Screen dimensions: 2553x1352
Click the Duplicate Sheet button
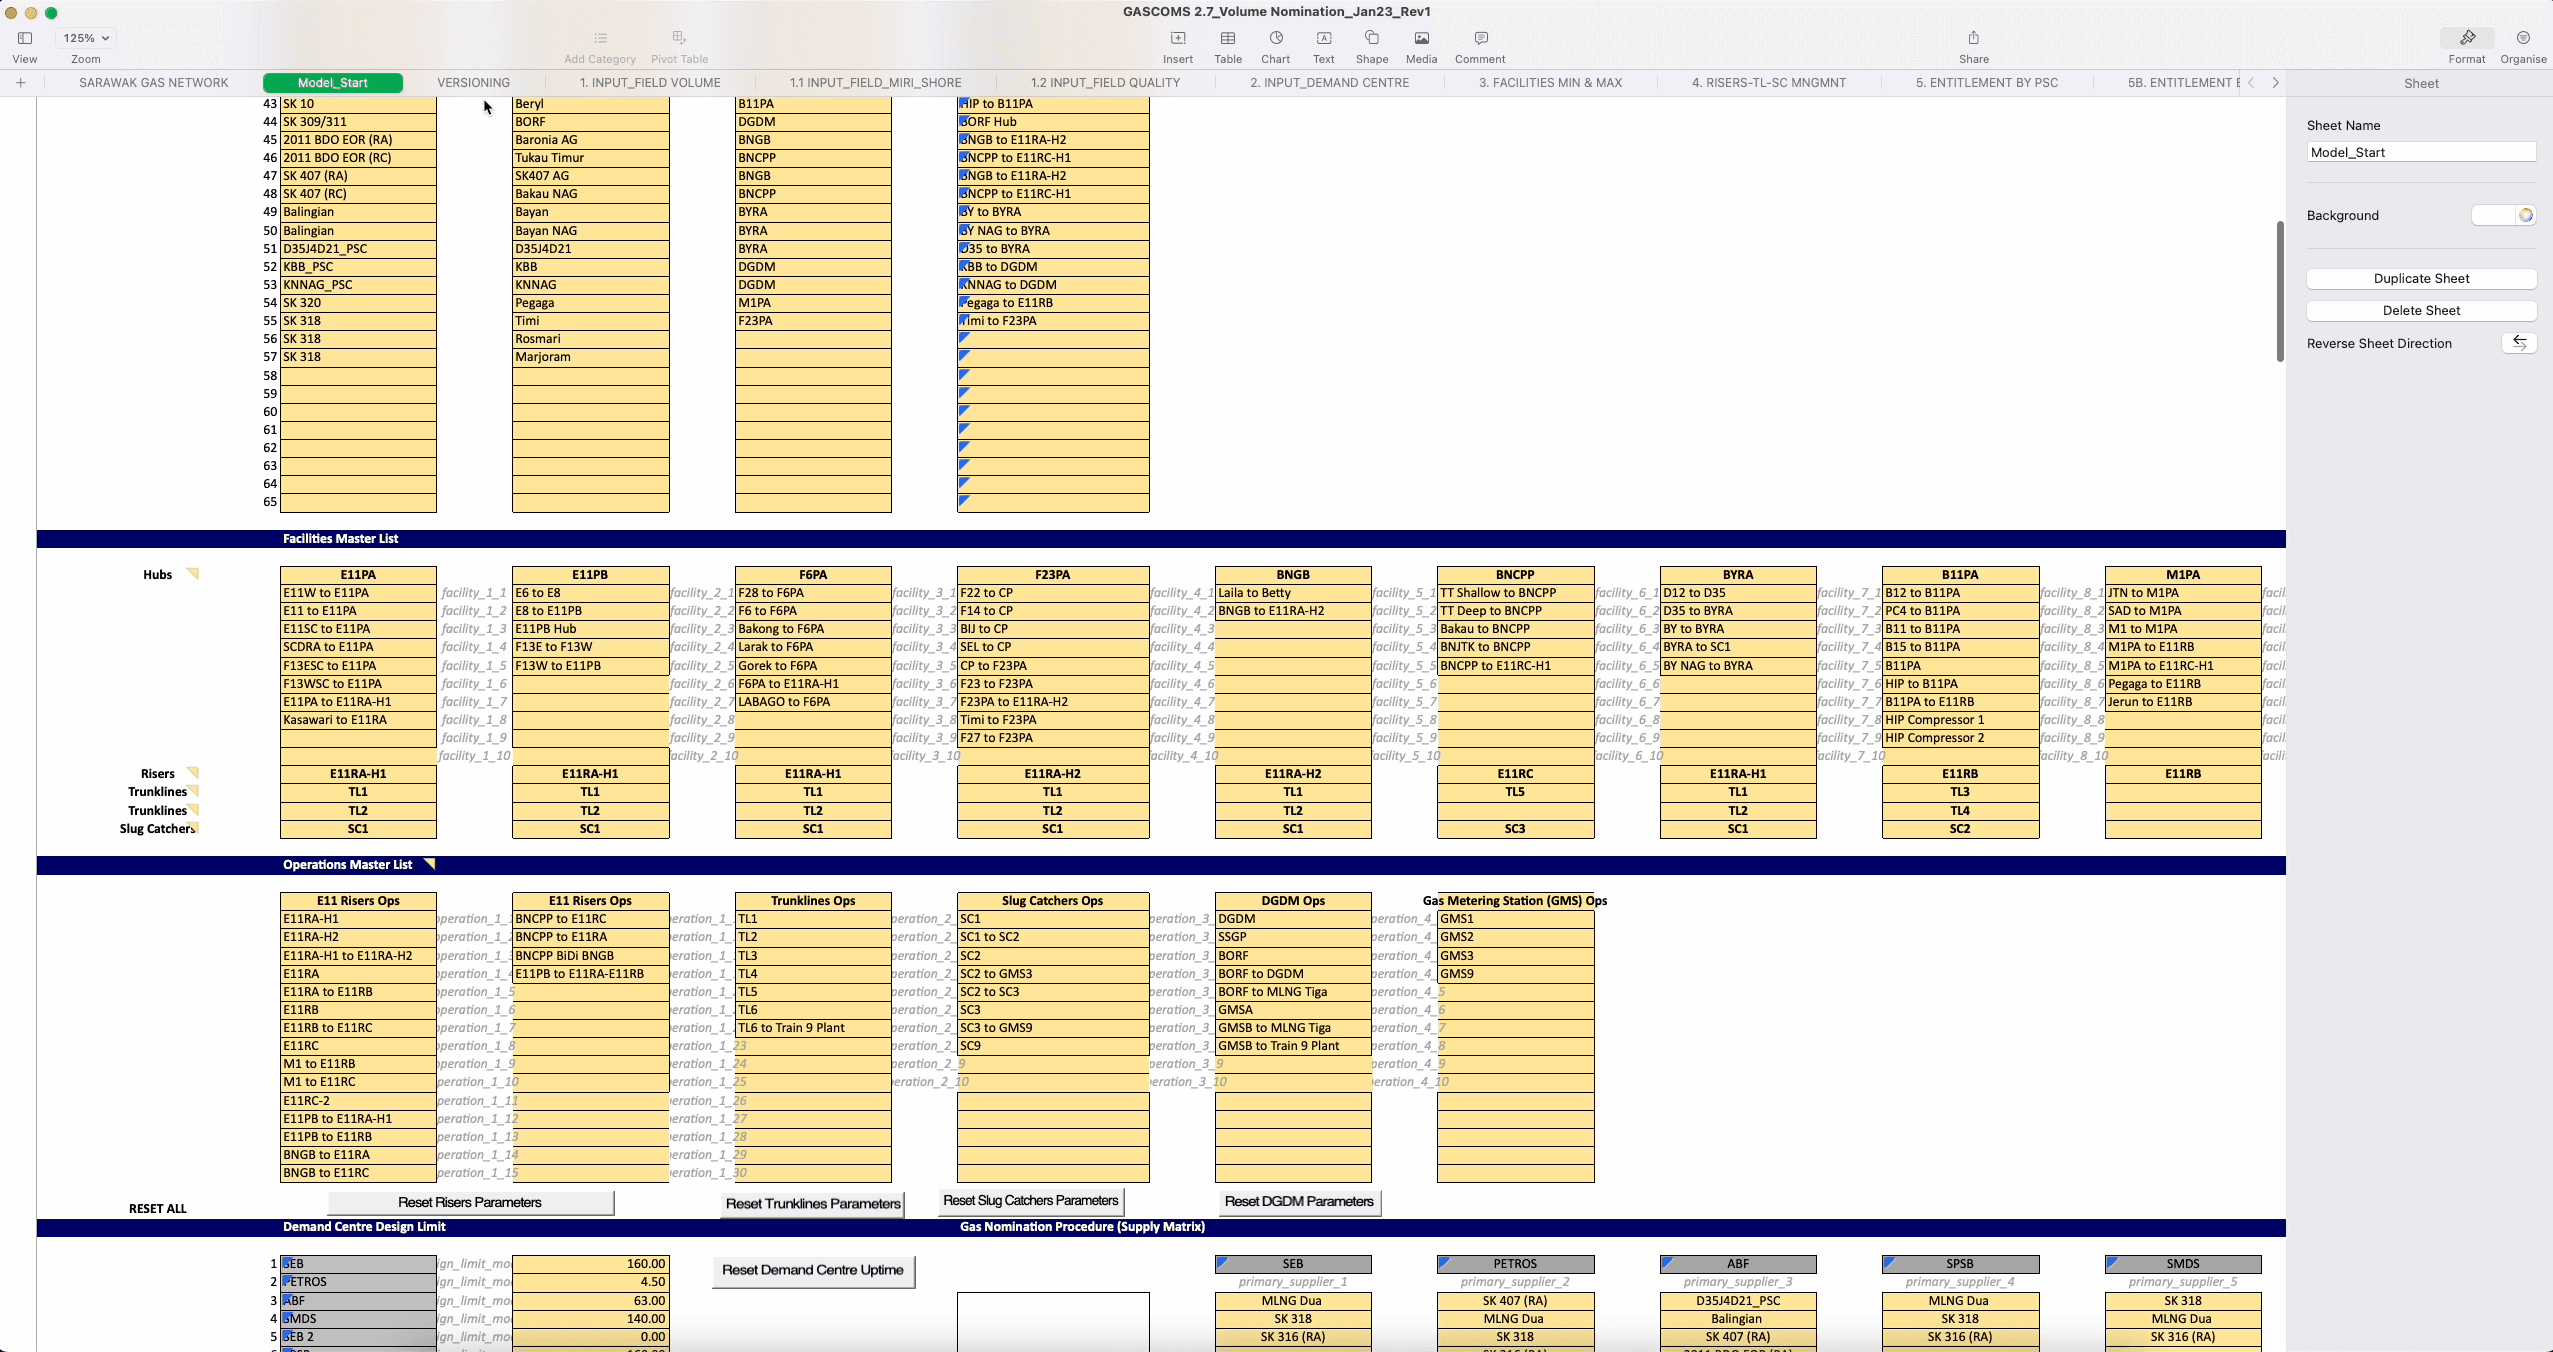[x=2420, y=279]
